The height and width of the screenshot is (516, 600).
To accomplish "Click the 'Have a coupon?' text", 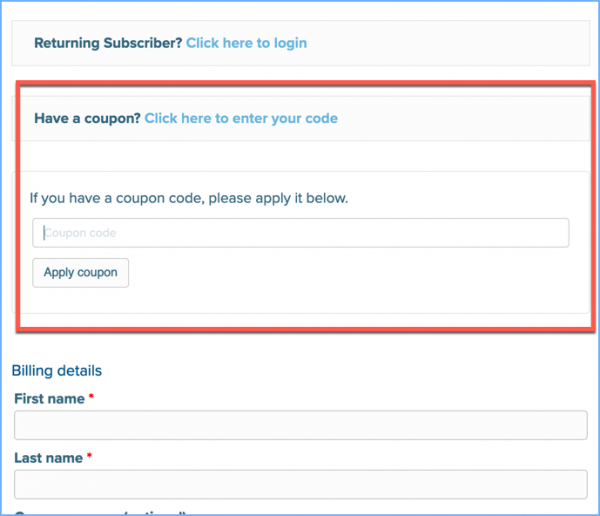I will (87, 118).
